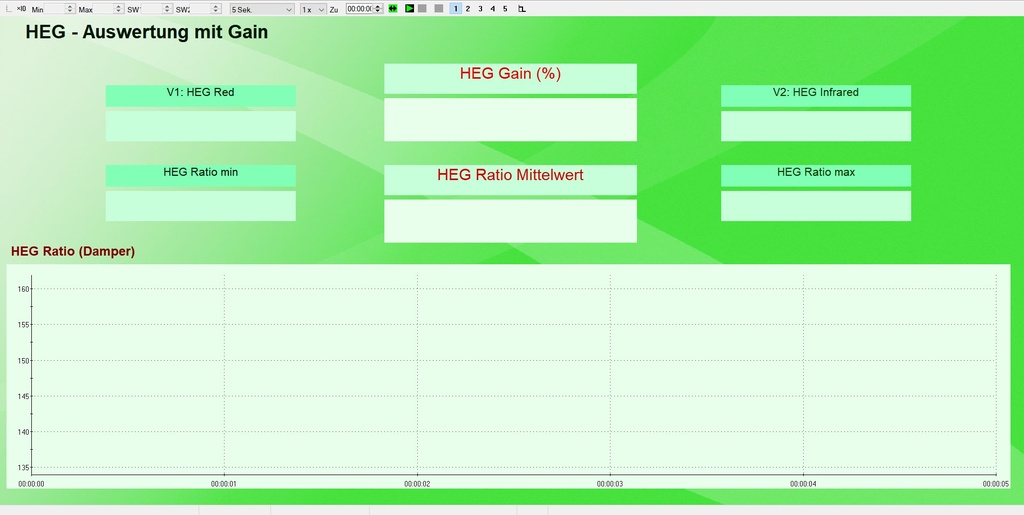1024x515 pixels.
Task: Switch to screen page 1
Action: [x=455, y=8]
